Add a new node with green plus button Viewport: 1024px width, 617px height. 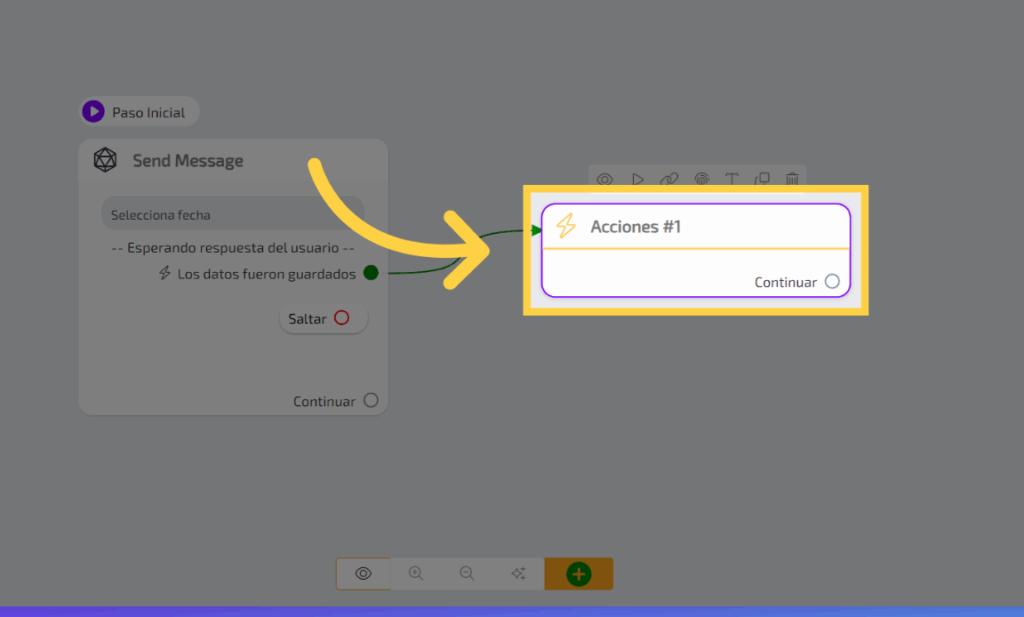click(x=578, y=574)
